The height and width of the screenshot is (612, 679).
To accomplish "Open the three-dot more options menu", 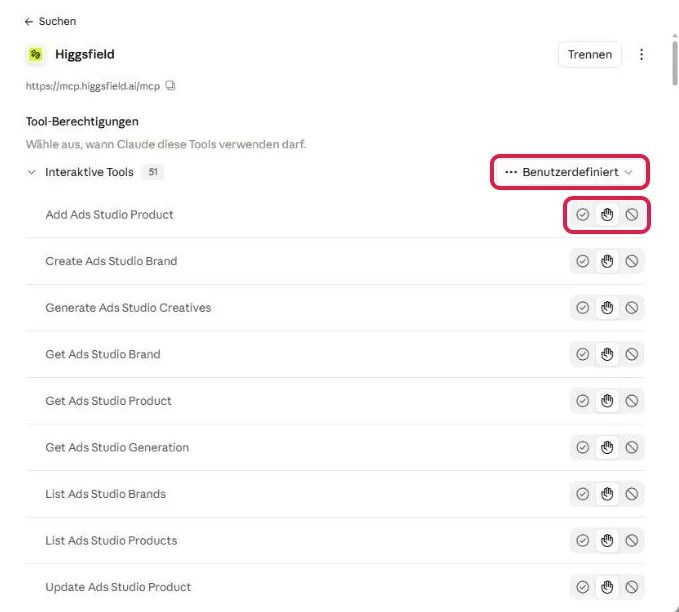I will [x=641, y=55].
